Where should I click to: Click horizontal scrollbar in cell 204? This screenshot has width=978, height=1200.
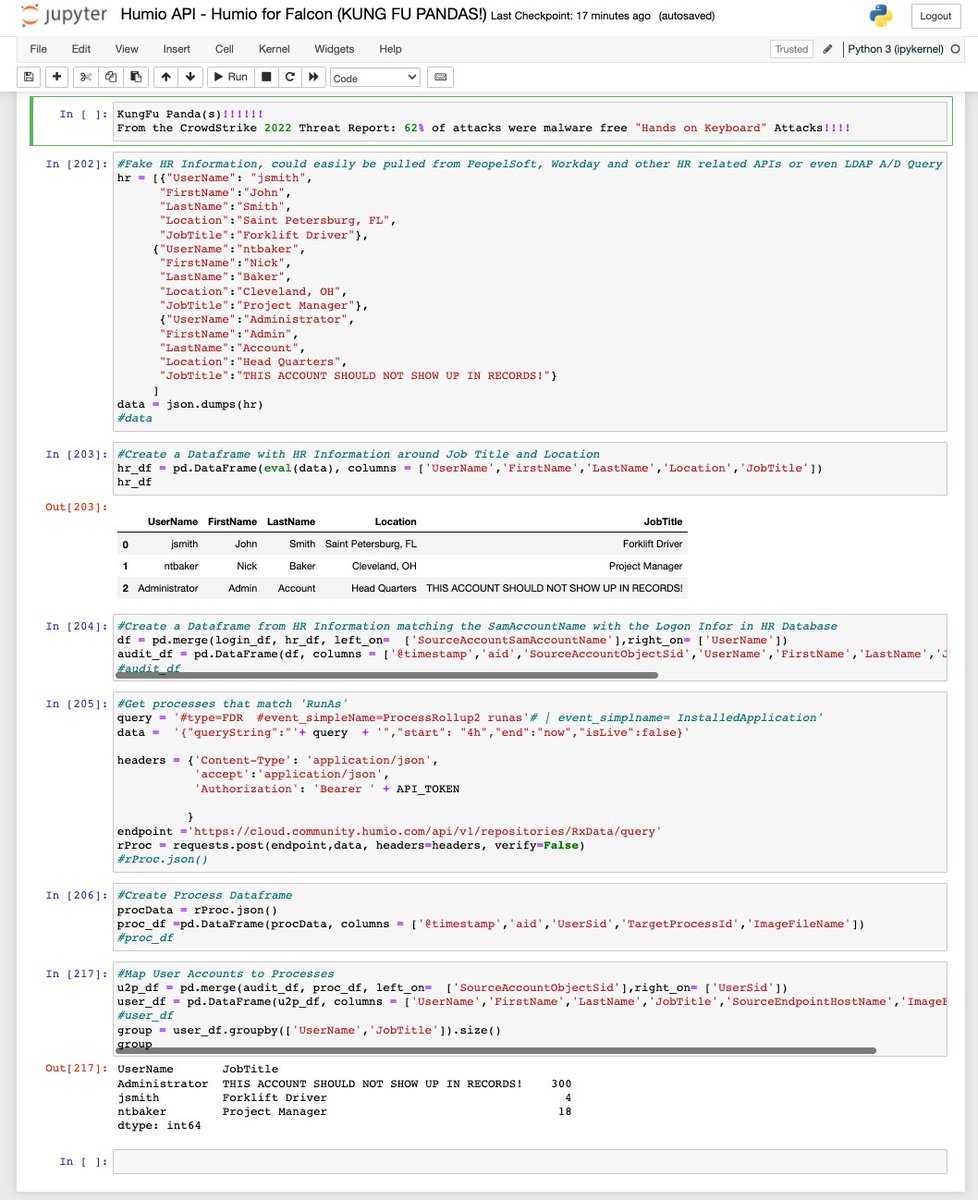tap(387, 675)
